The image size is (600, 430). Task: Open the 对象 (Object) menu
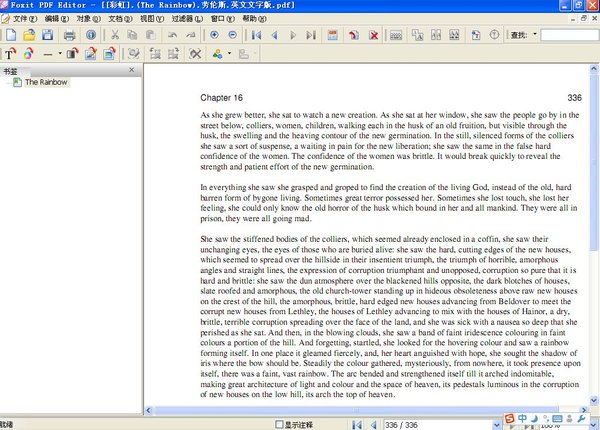pos(88,18)
